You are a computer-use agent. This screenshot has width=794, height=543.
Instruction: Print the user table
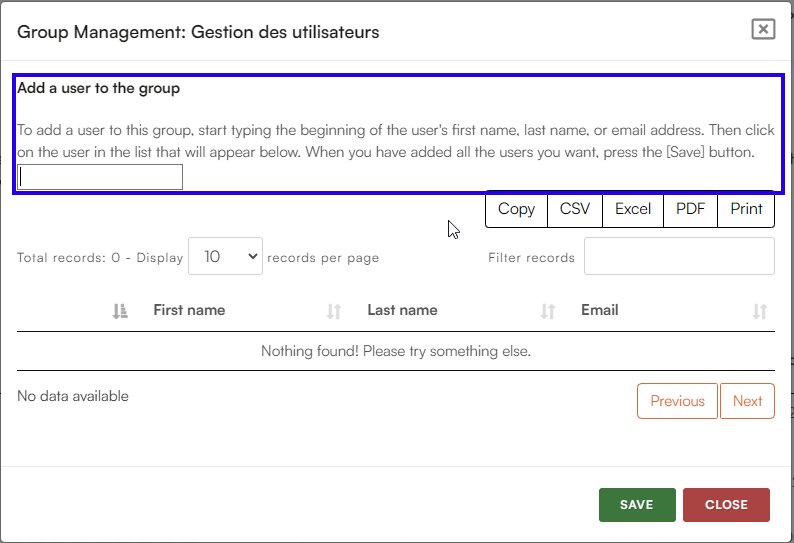coord(746,209)
